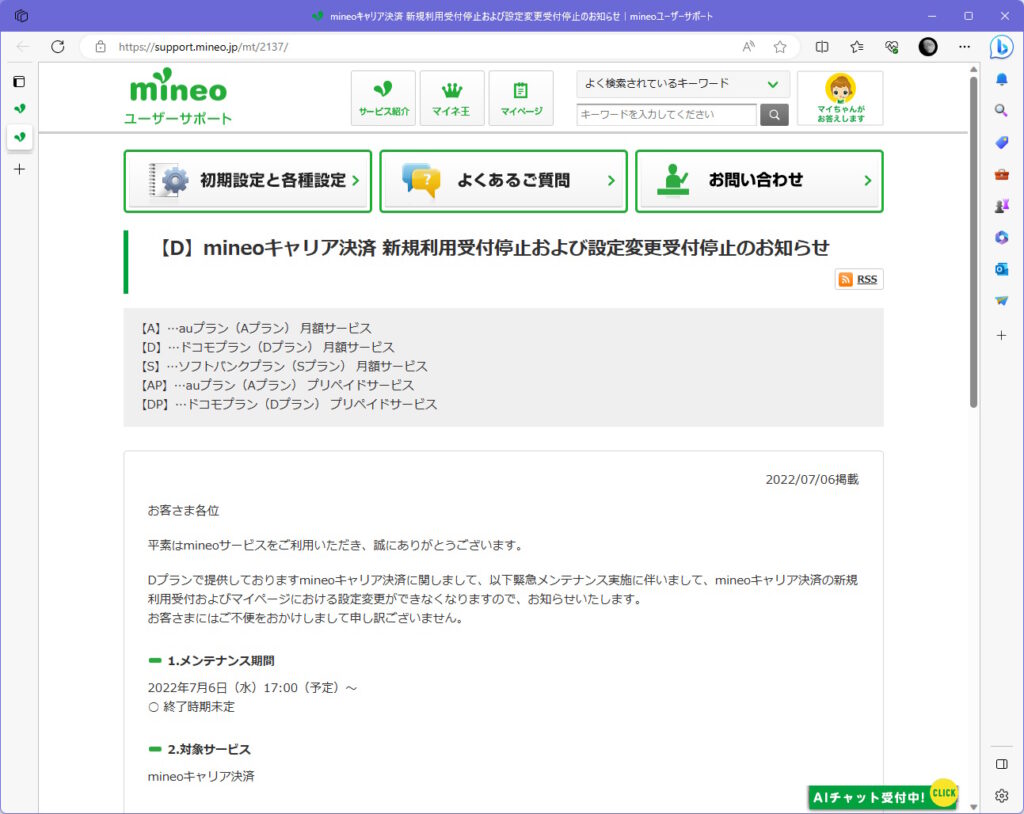Image resolution: width=1024 pixels, height=814 pixels.
Task: Open マイページ navigation item
Action: (x=521, y=98)
